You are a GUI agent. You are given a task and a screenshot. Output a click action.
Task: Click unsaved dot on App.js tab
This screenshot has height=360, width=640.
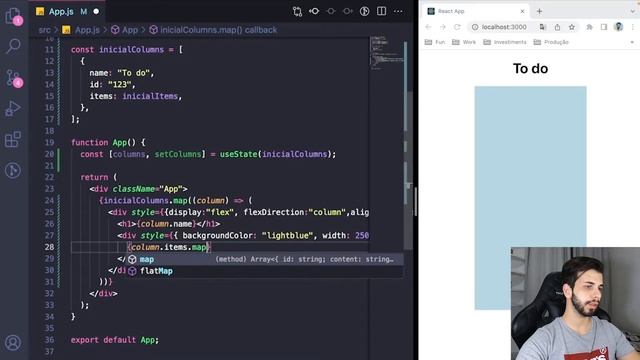96,11
